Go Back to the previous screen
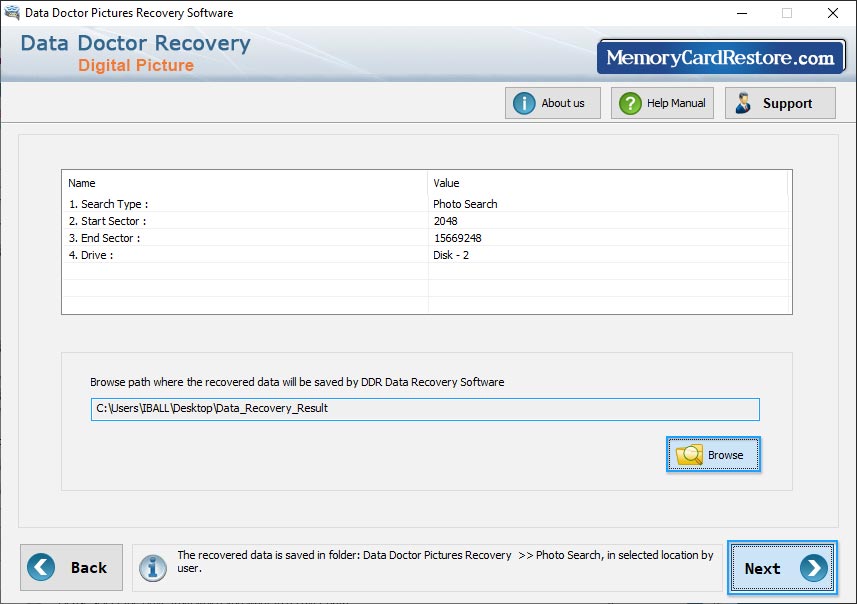The image size is (857, 604). pos(72,567)
